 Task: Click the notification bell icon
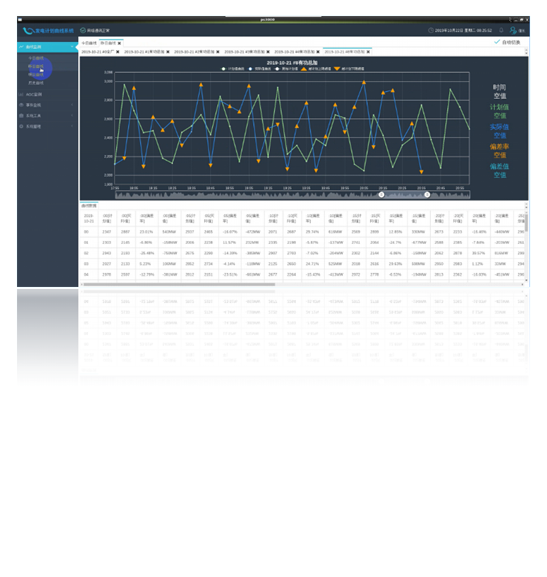point(501,30)
